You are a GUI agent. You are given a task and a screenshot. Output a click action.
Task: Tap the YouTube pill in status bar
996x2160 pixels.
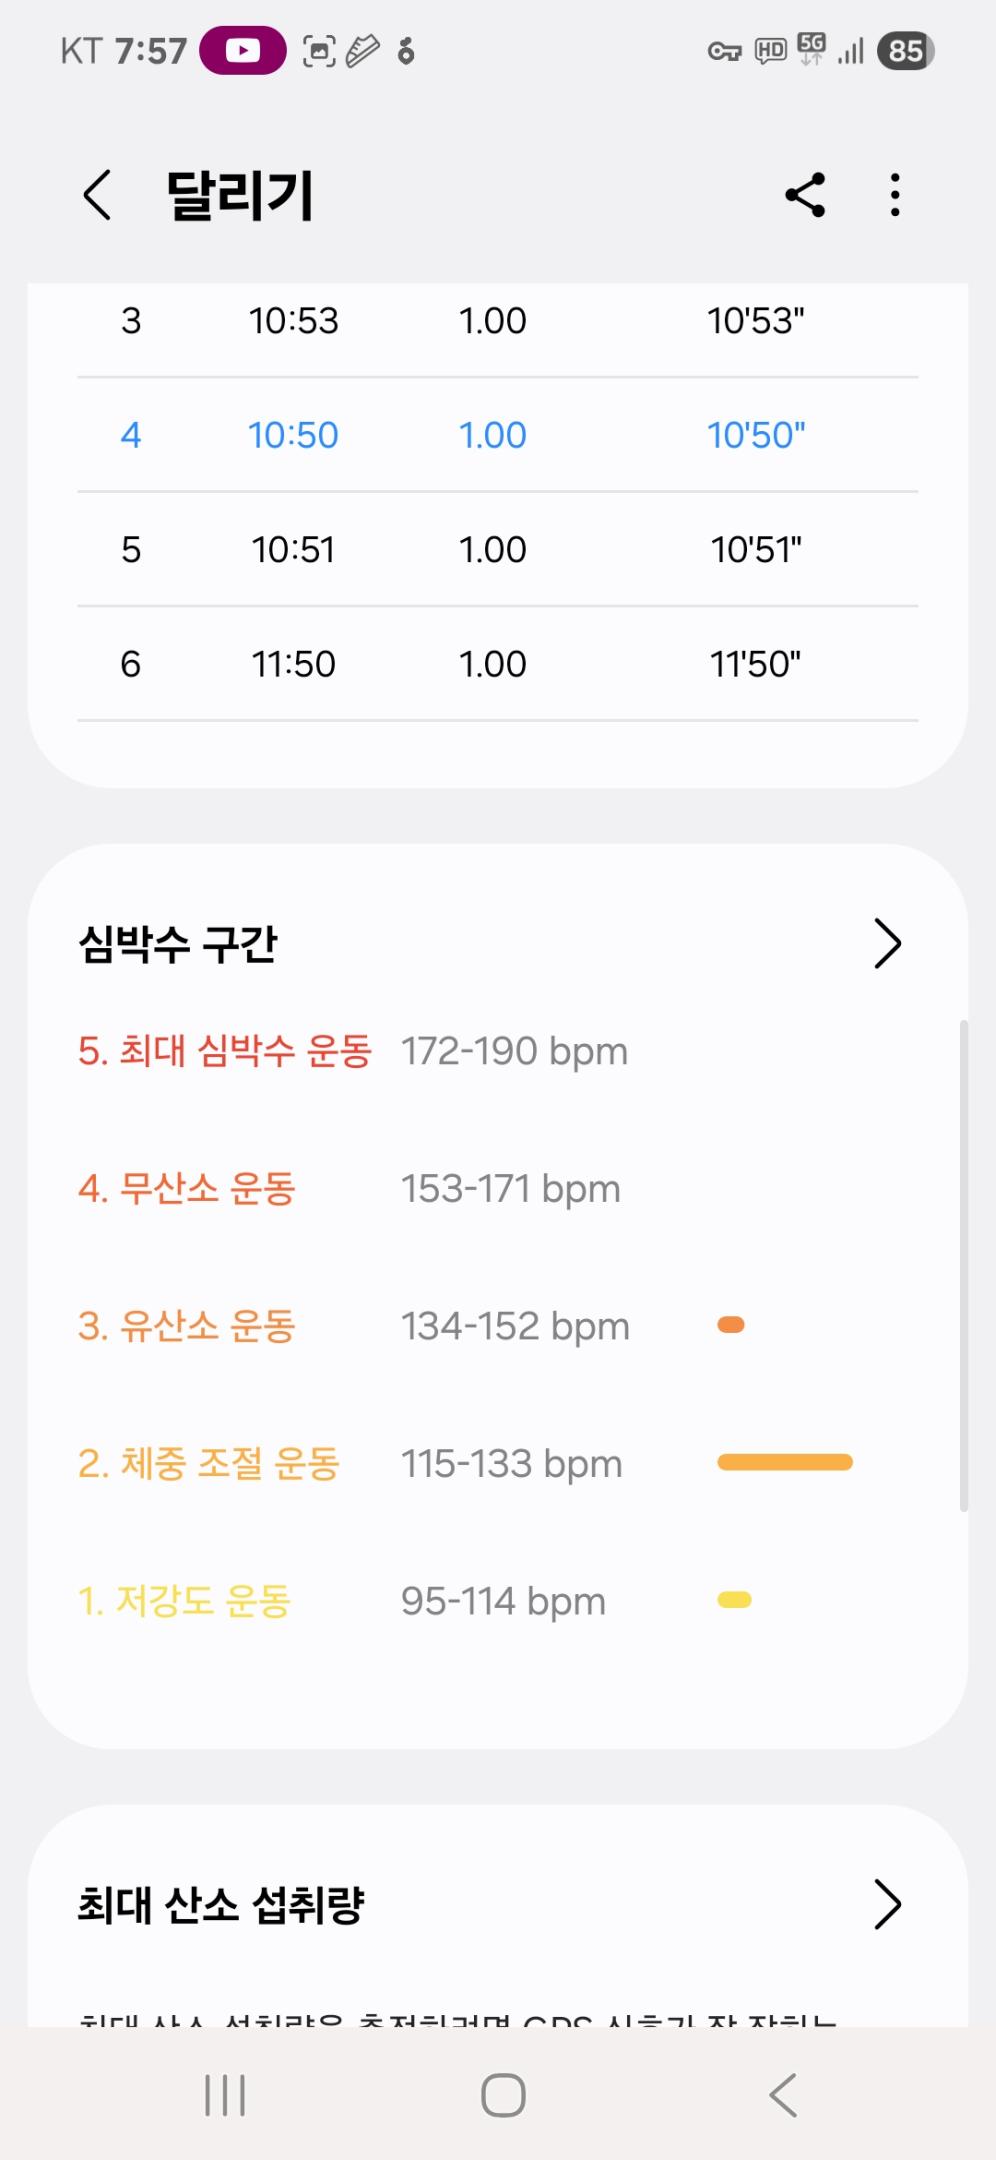click(x=243, y=51)
